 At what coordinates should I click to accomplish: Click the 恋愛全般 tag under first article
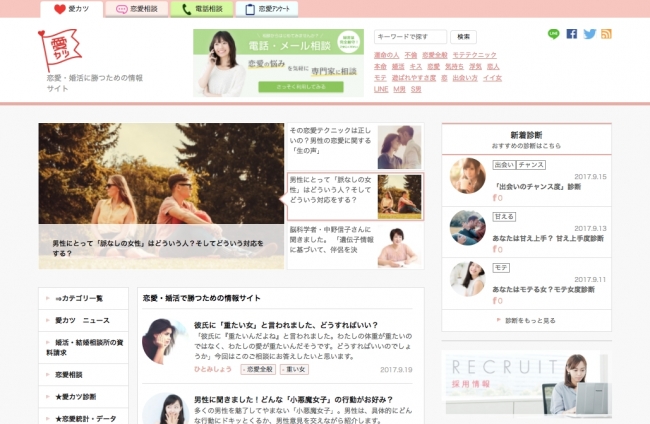pyautogui.click(x=258, y=369)
